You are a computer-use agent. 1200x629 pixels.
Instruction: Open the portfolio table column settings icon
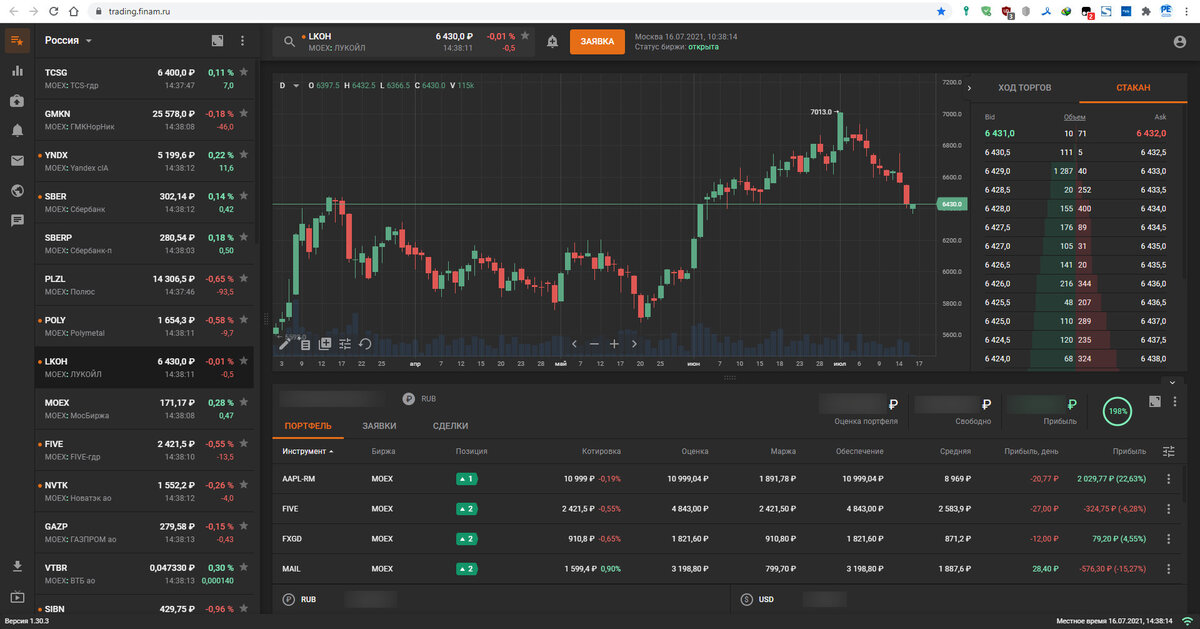point(1169,451)
